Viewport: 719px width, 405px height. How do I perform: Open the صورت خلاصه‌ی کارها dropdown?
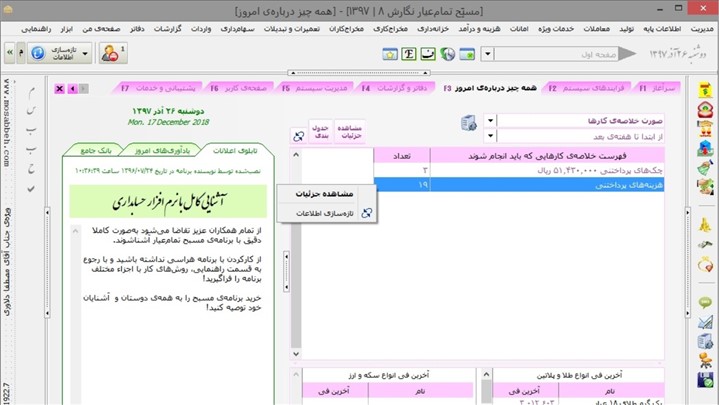tap(490, 121)
